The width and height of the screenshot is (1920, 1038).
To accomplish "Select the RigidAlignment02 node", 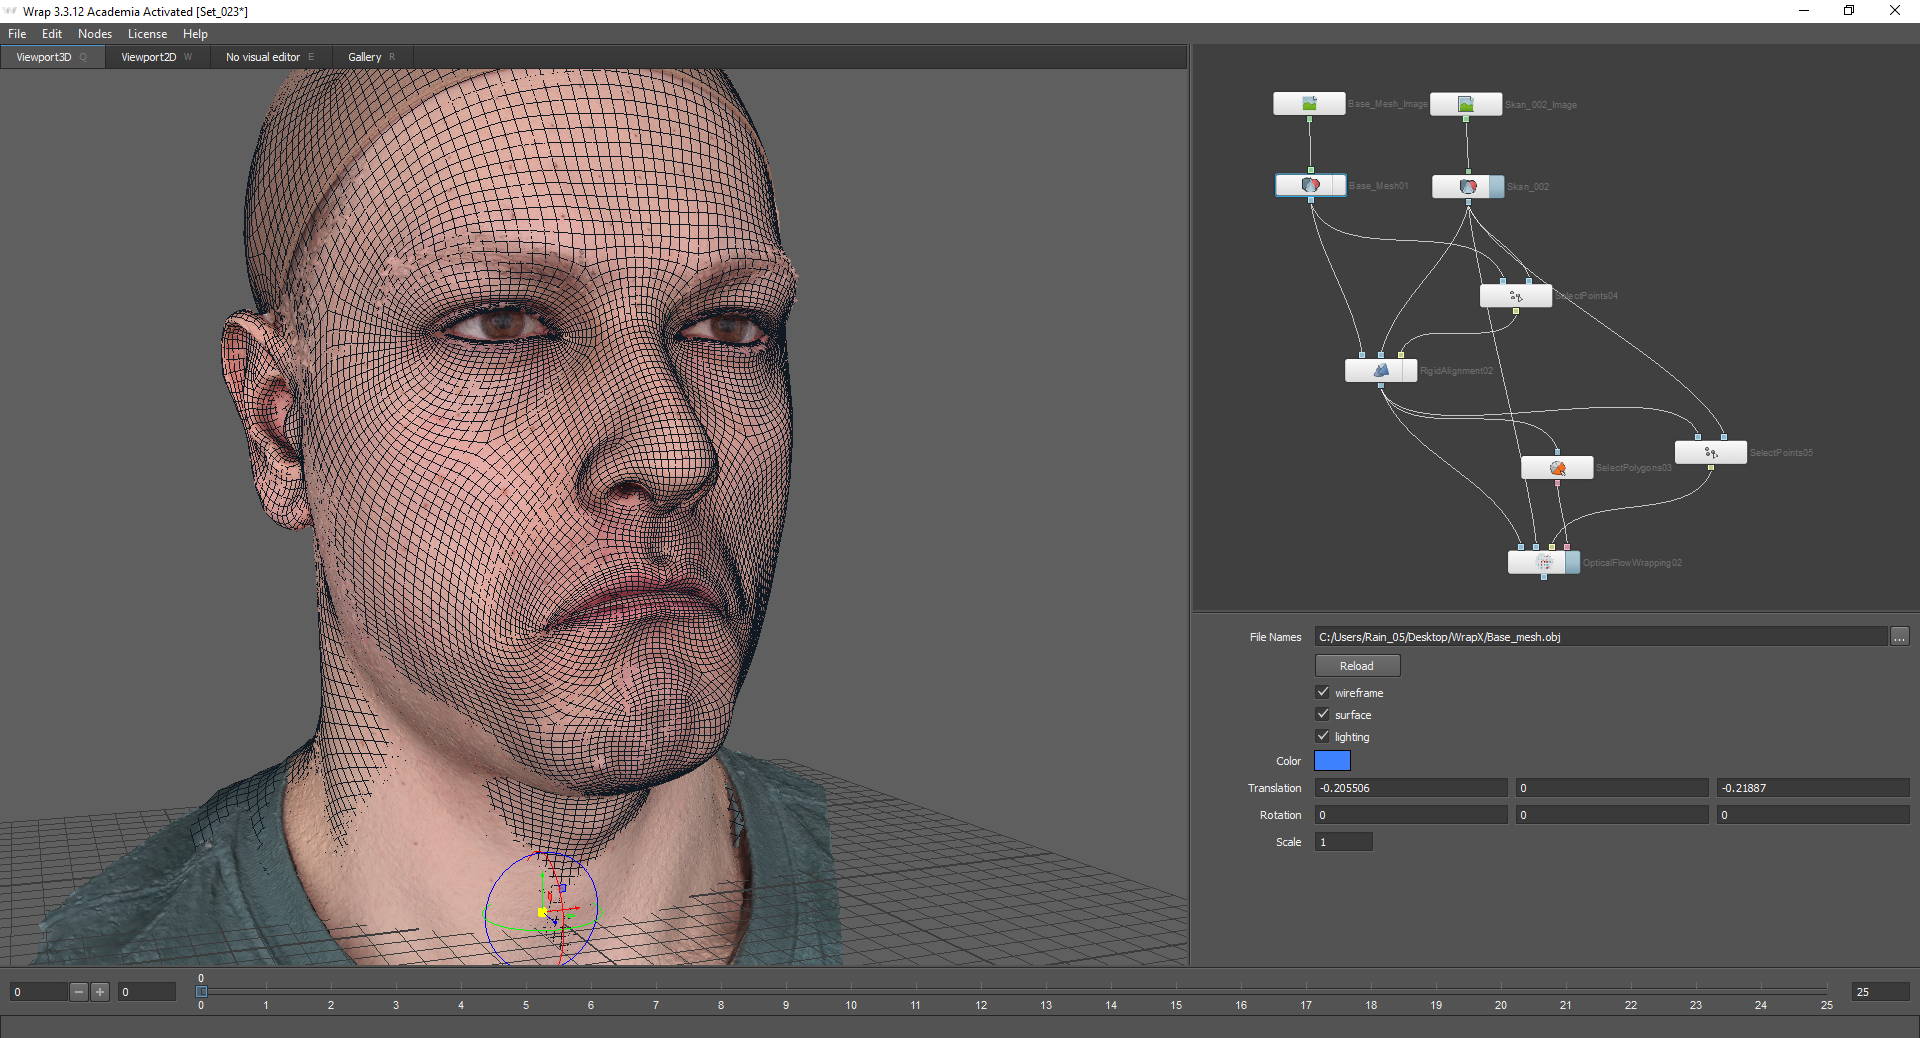I will 1380,371.
